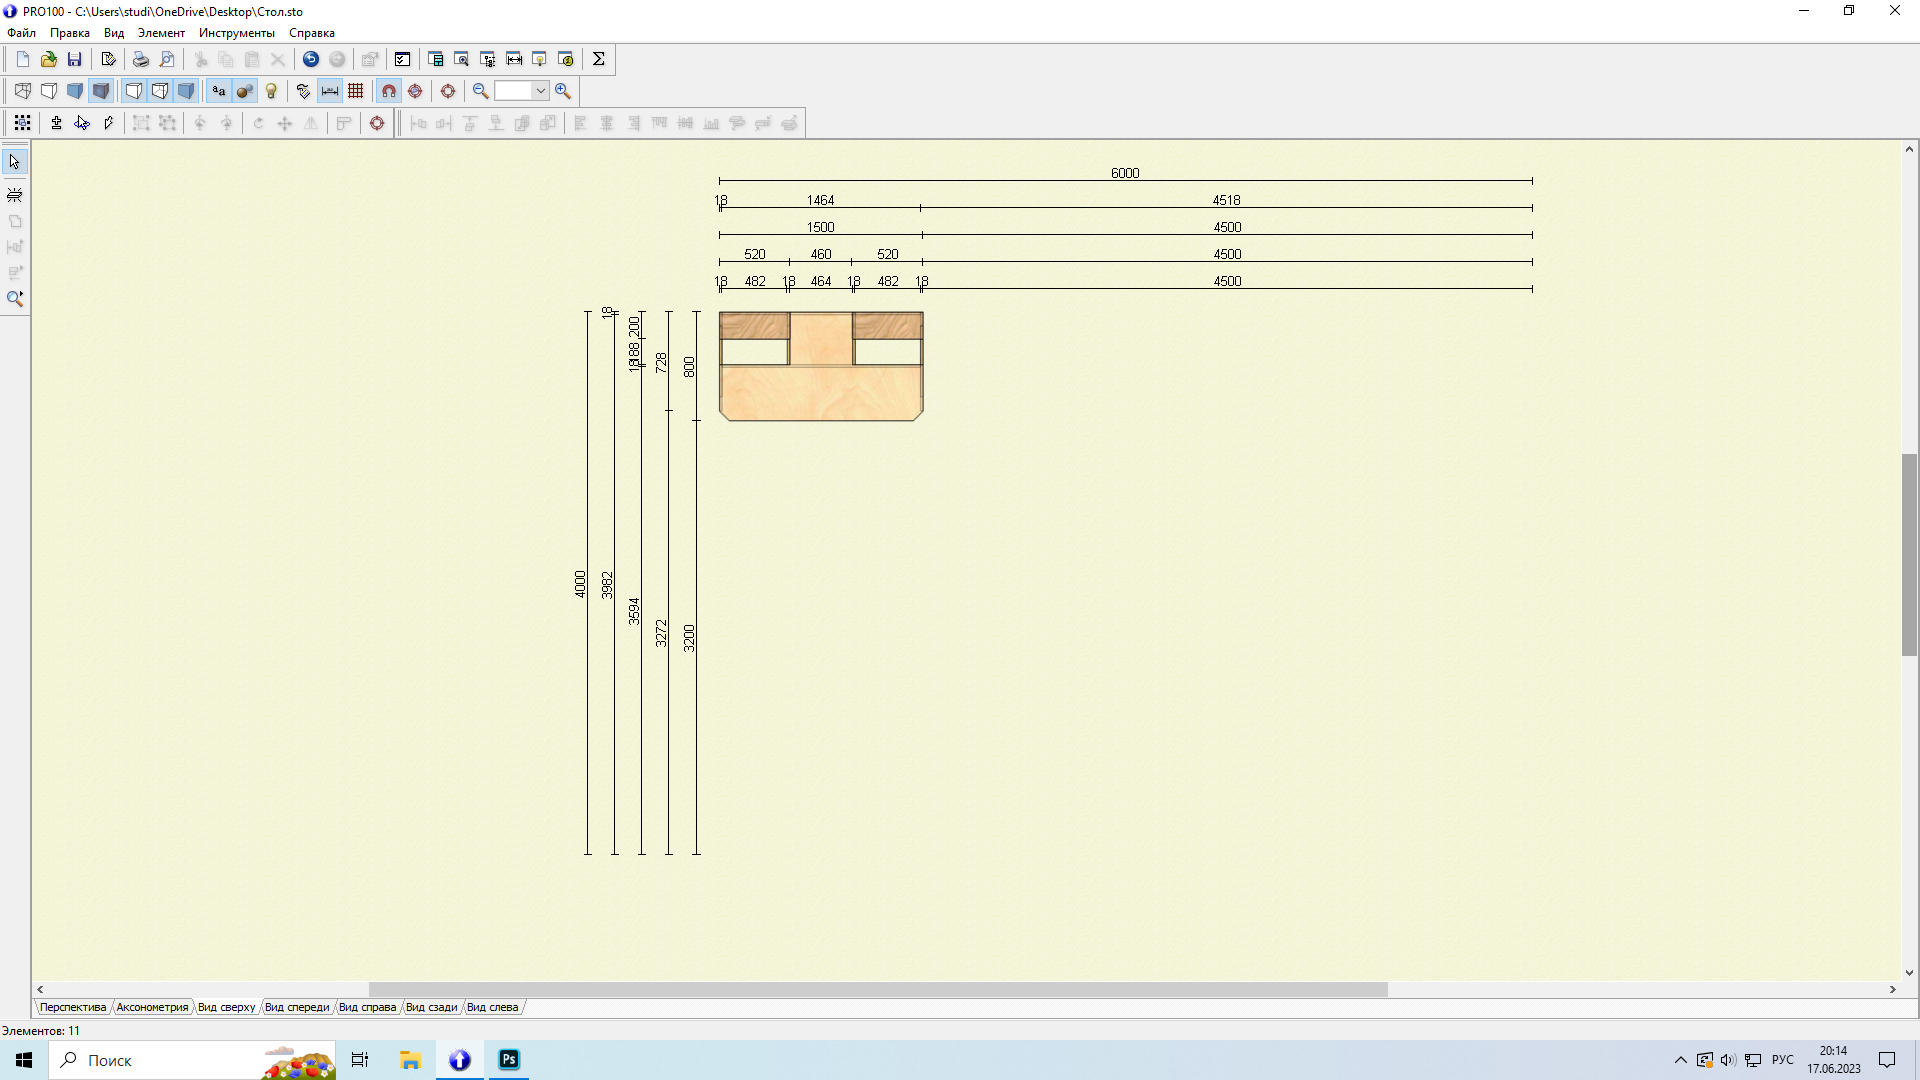Switch to the Аксонометрия view tab
The height and width of the screenshot is (1080, 1920).
tap(152, 1007)
